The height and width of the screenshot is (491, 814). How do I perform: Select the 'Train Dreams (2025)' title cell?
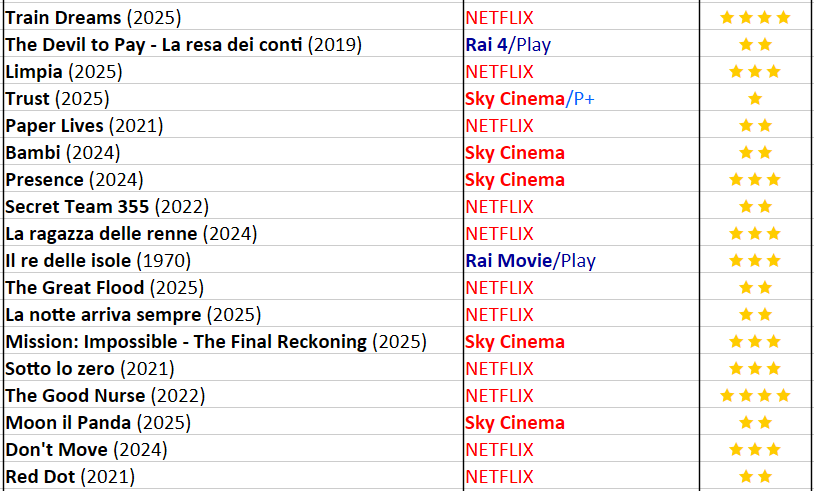coord(233,17)
